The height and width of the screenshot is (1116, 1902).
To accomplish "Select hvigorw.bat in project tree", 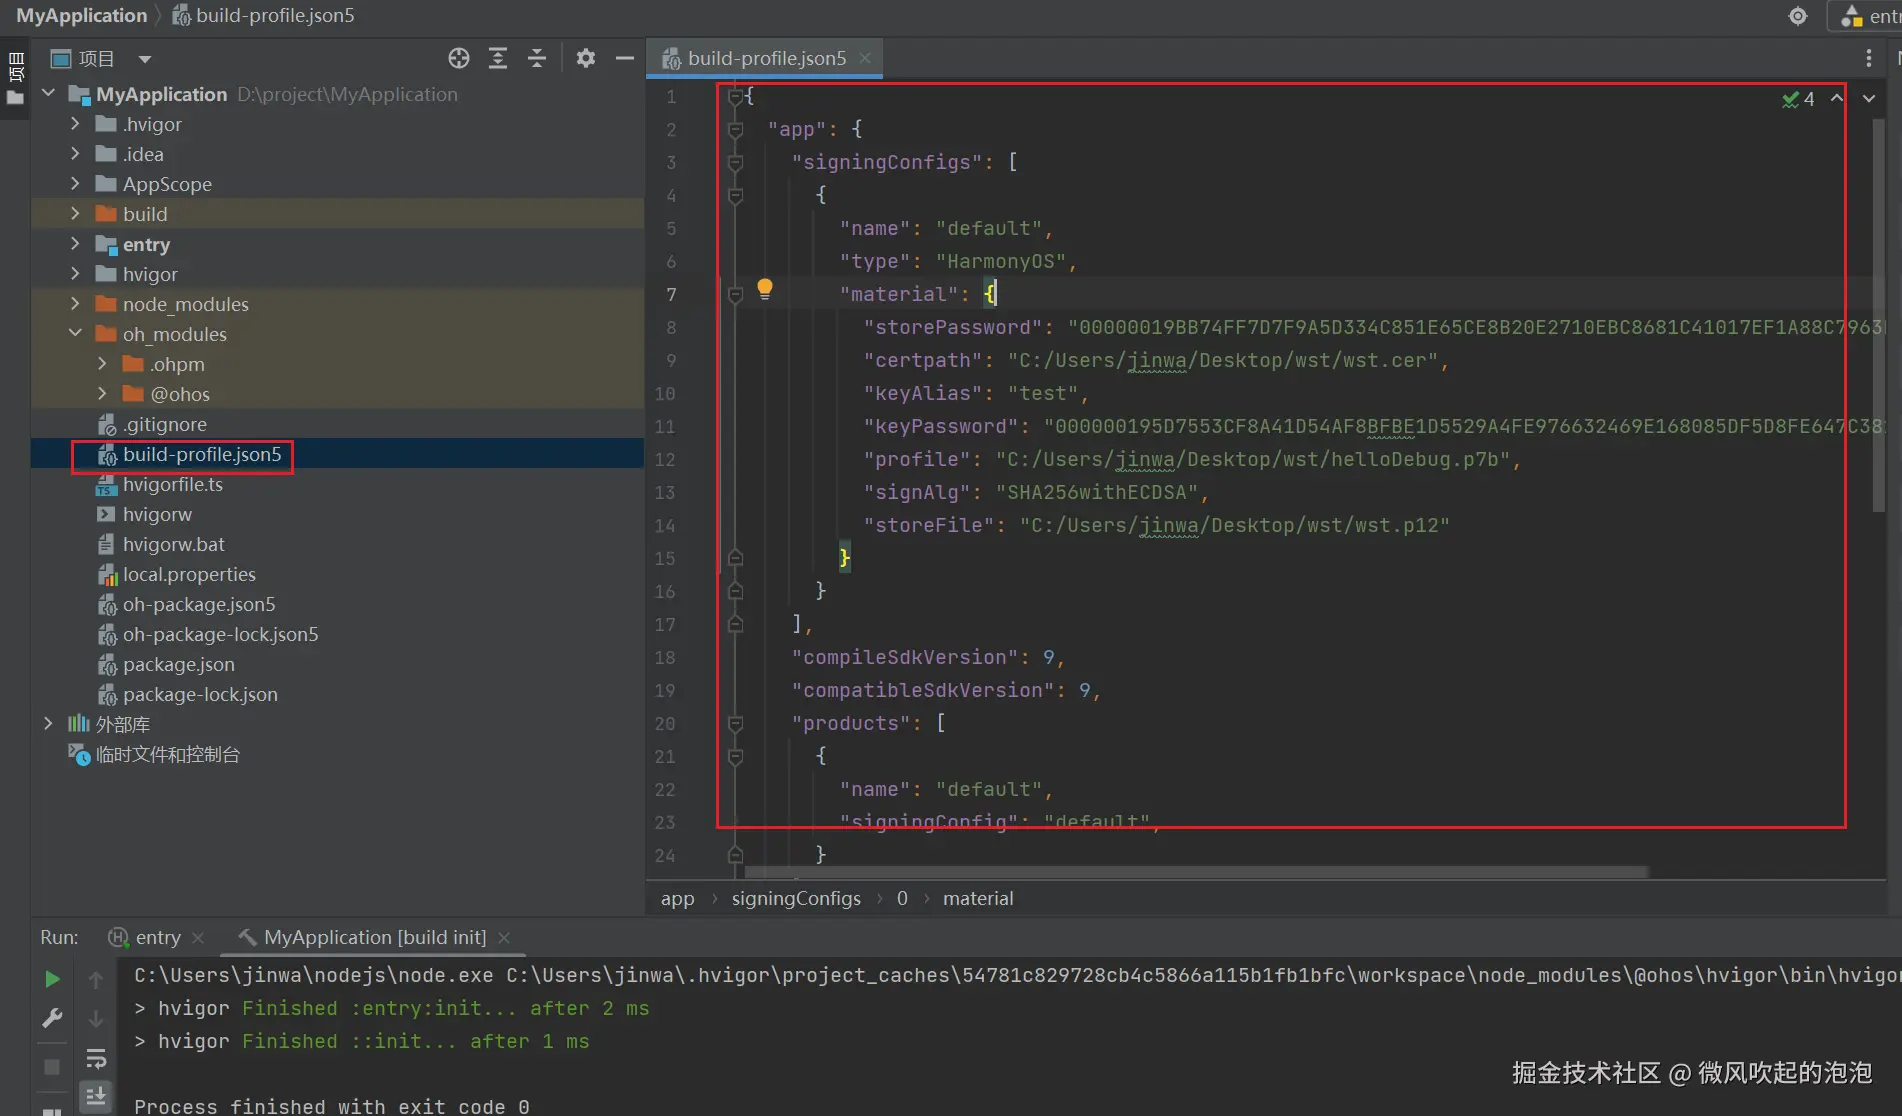I will point(173,544).
